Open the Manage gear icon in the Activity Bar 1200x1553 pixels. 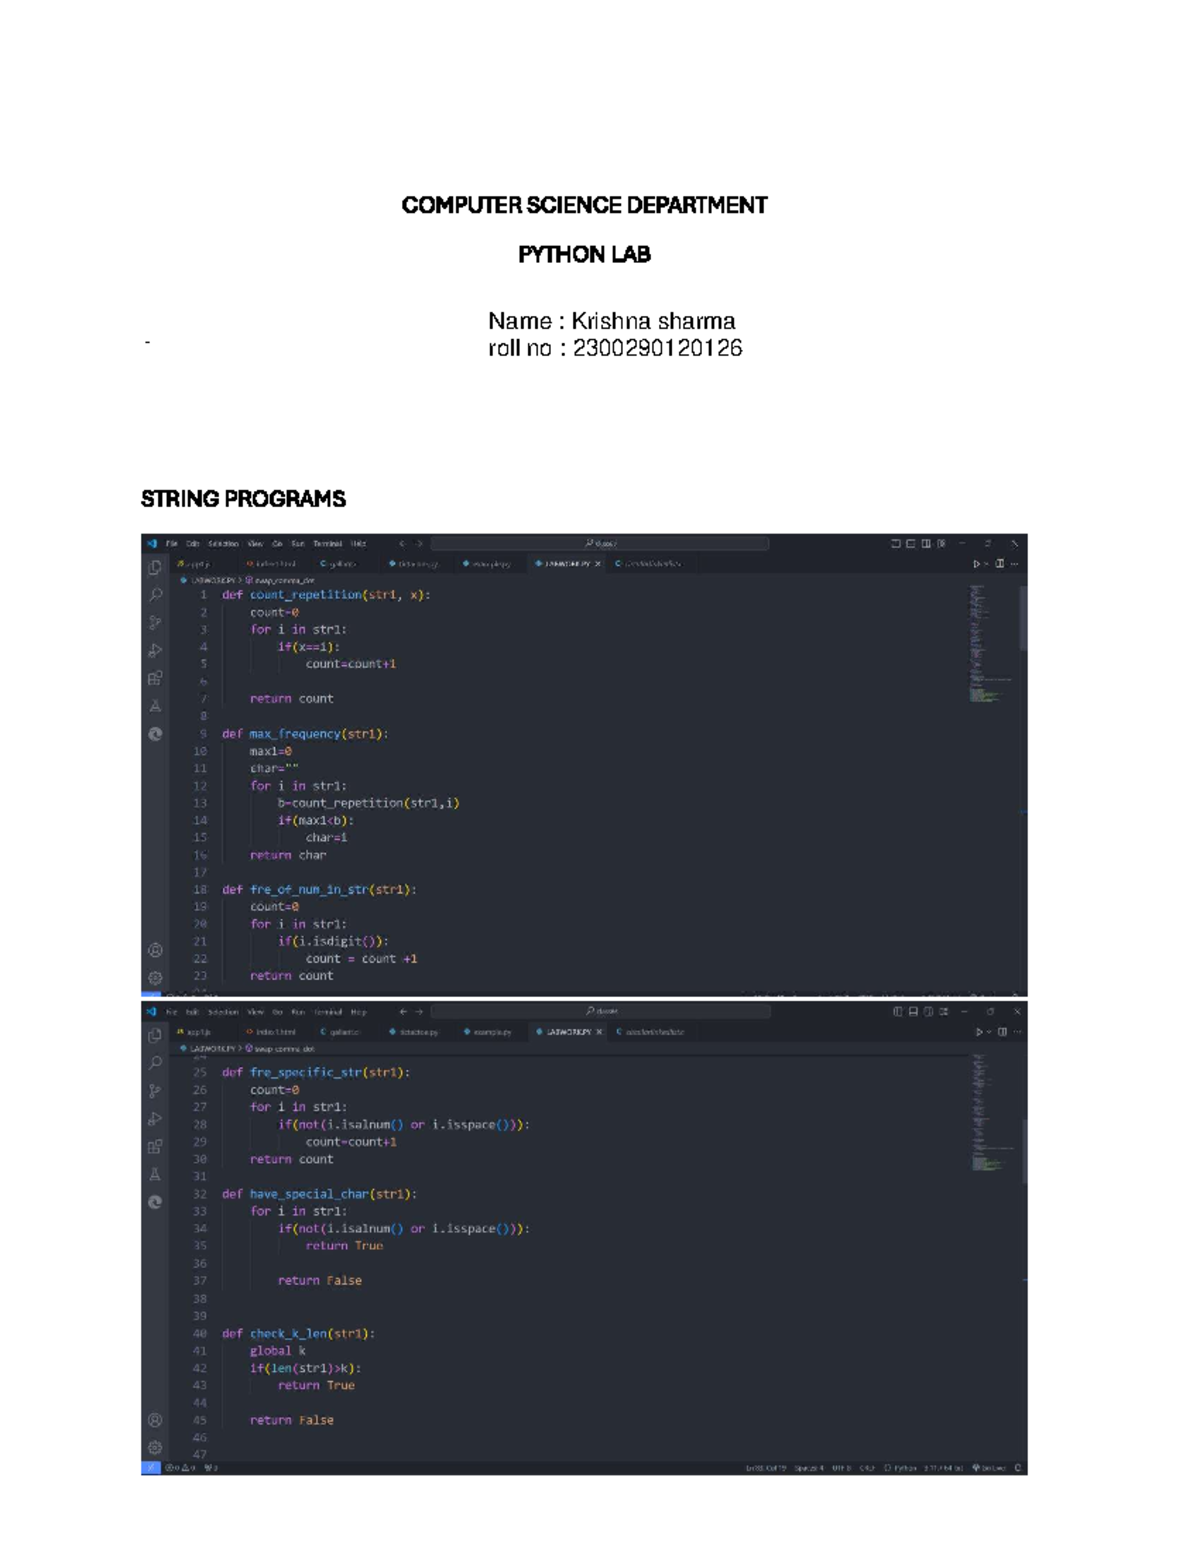coord(155,975)
